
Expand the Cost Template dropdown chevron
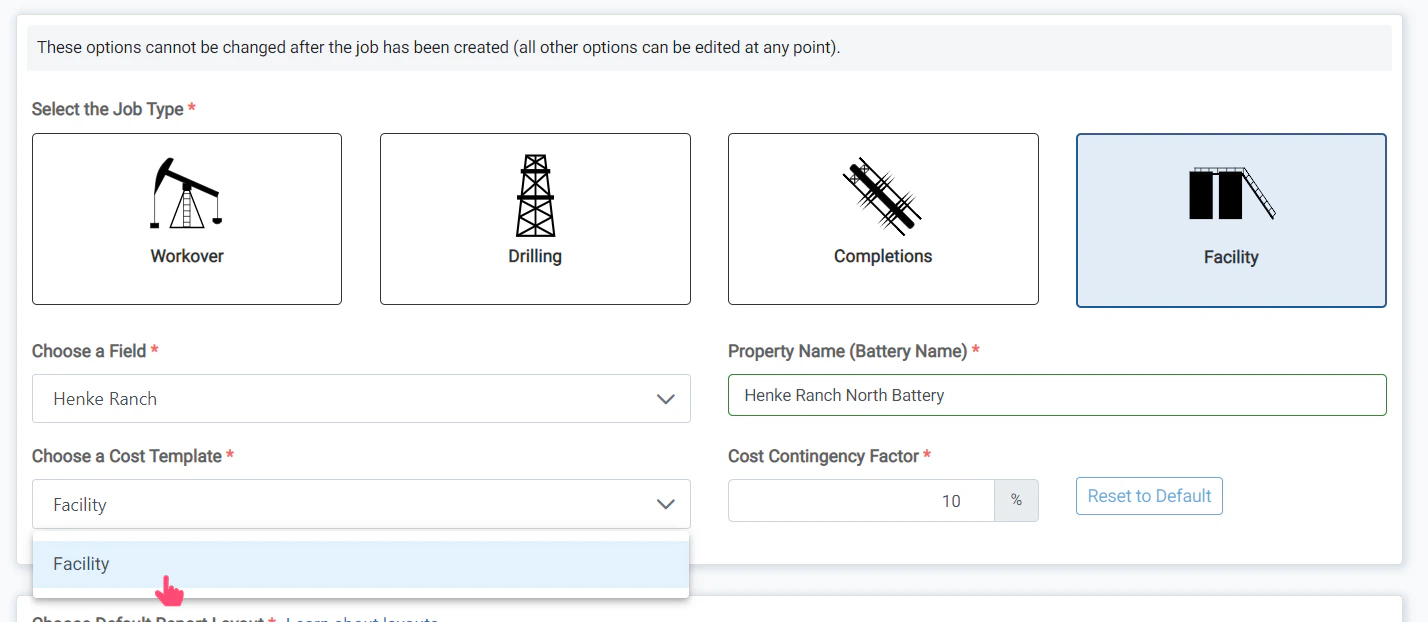click(x=665, y=505)
